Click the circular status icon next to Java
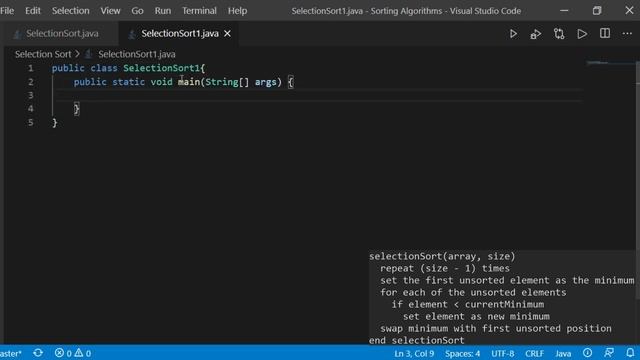 (x=587, y=353)
